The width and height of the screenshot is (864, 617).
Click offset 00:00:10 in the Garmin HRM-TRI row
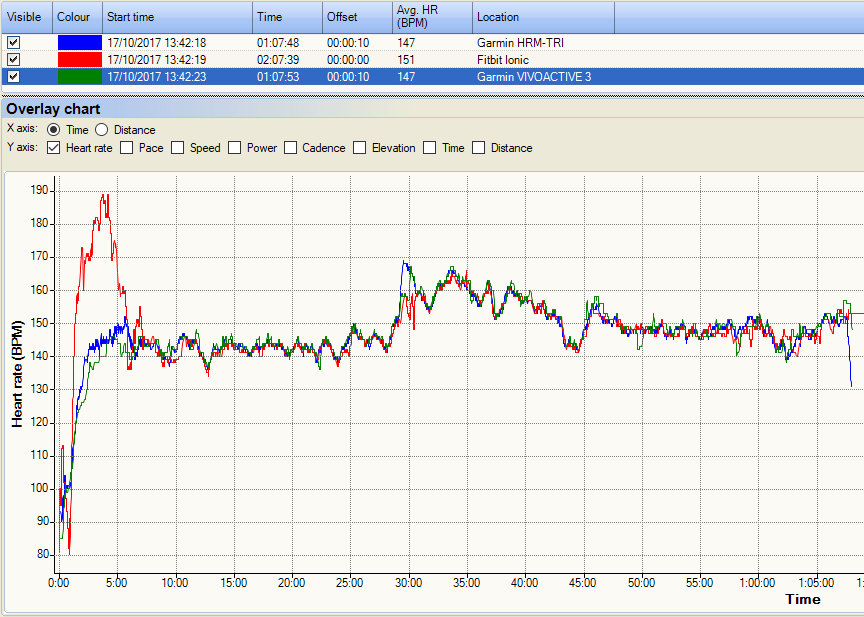click(x=348, y=42)
